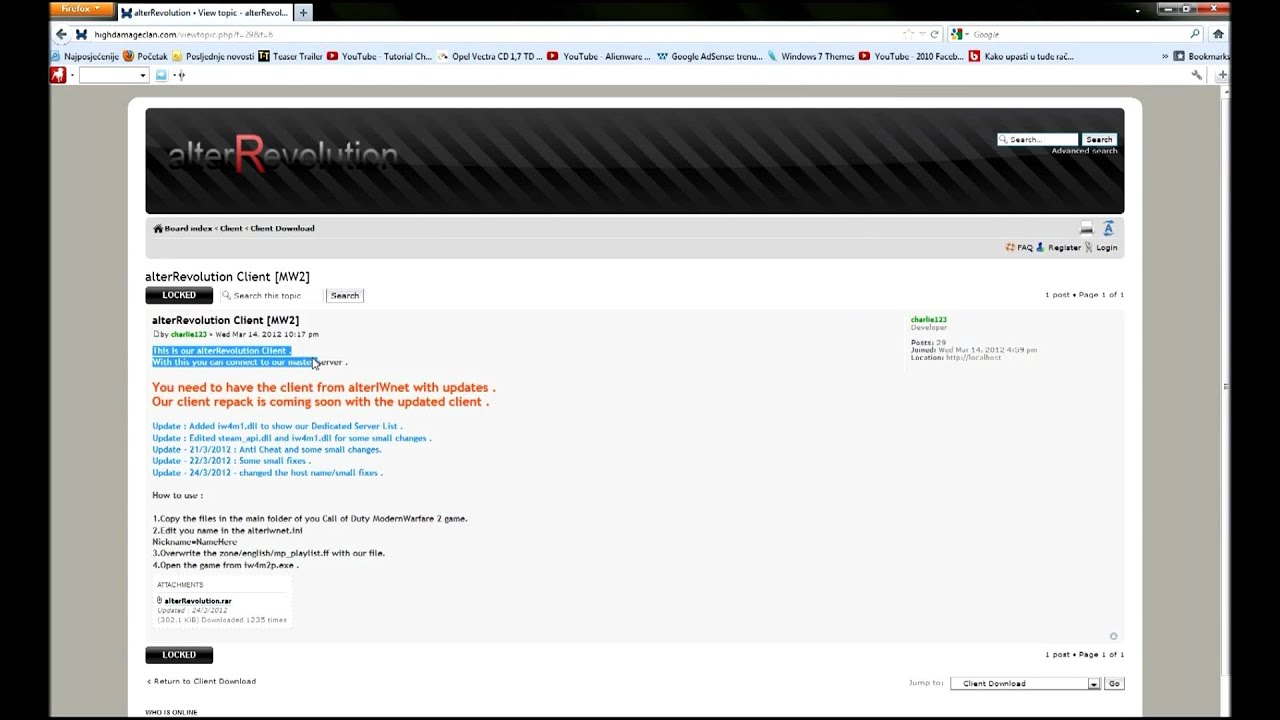Open the Advanced search link
This screenshot has height=720, width=1280.
tap(1084, 151)
